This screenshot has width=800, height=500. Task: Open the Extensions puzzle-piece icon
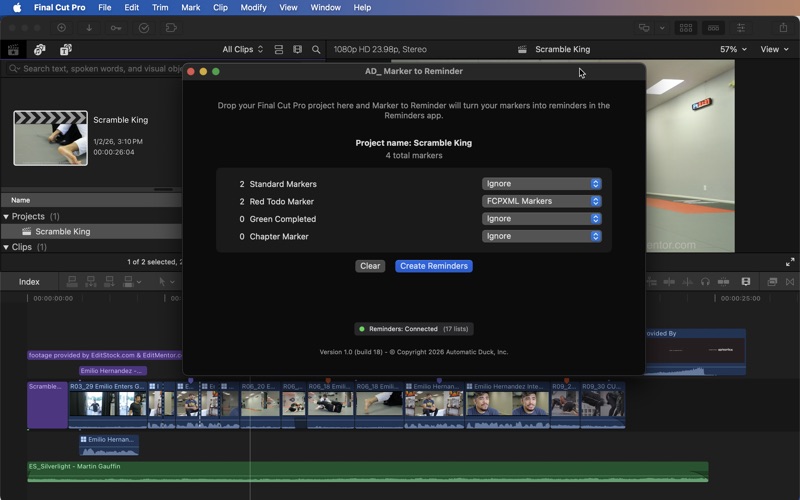(171, 28)
